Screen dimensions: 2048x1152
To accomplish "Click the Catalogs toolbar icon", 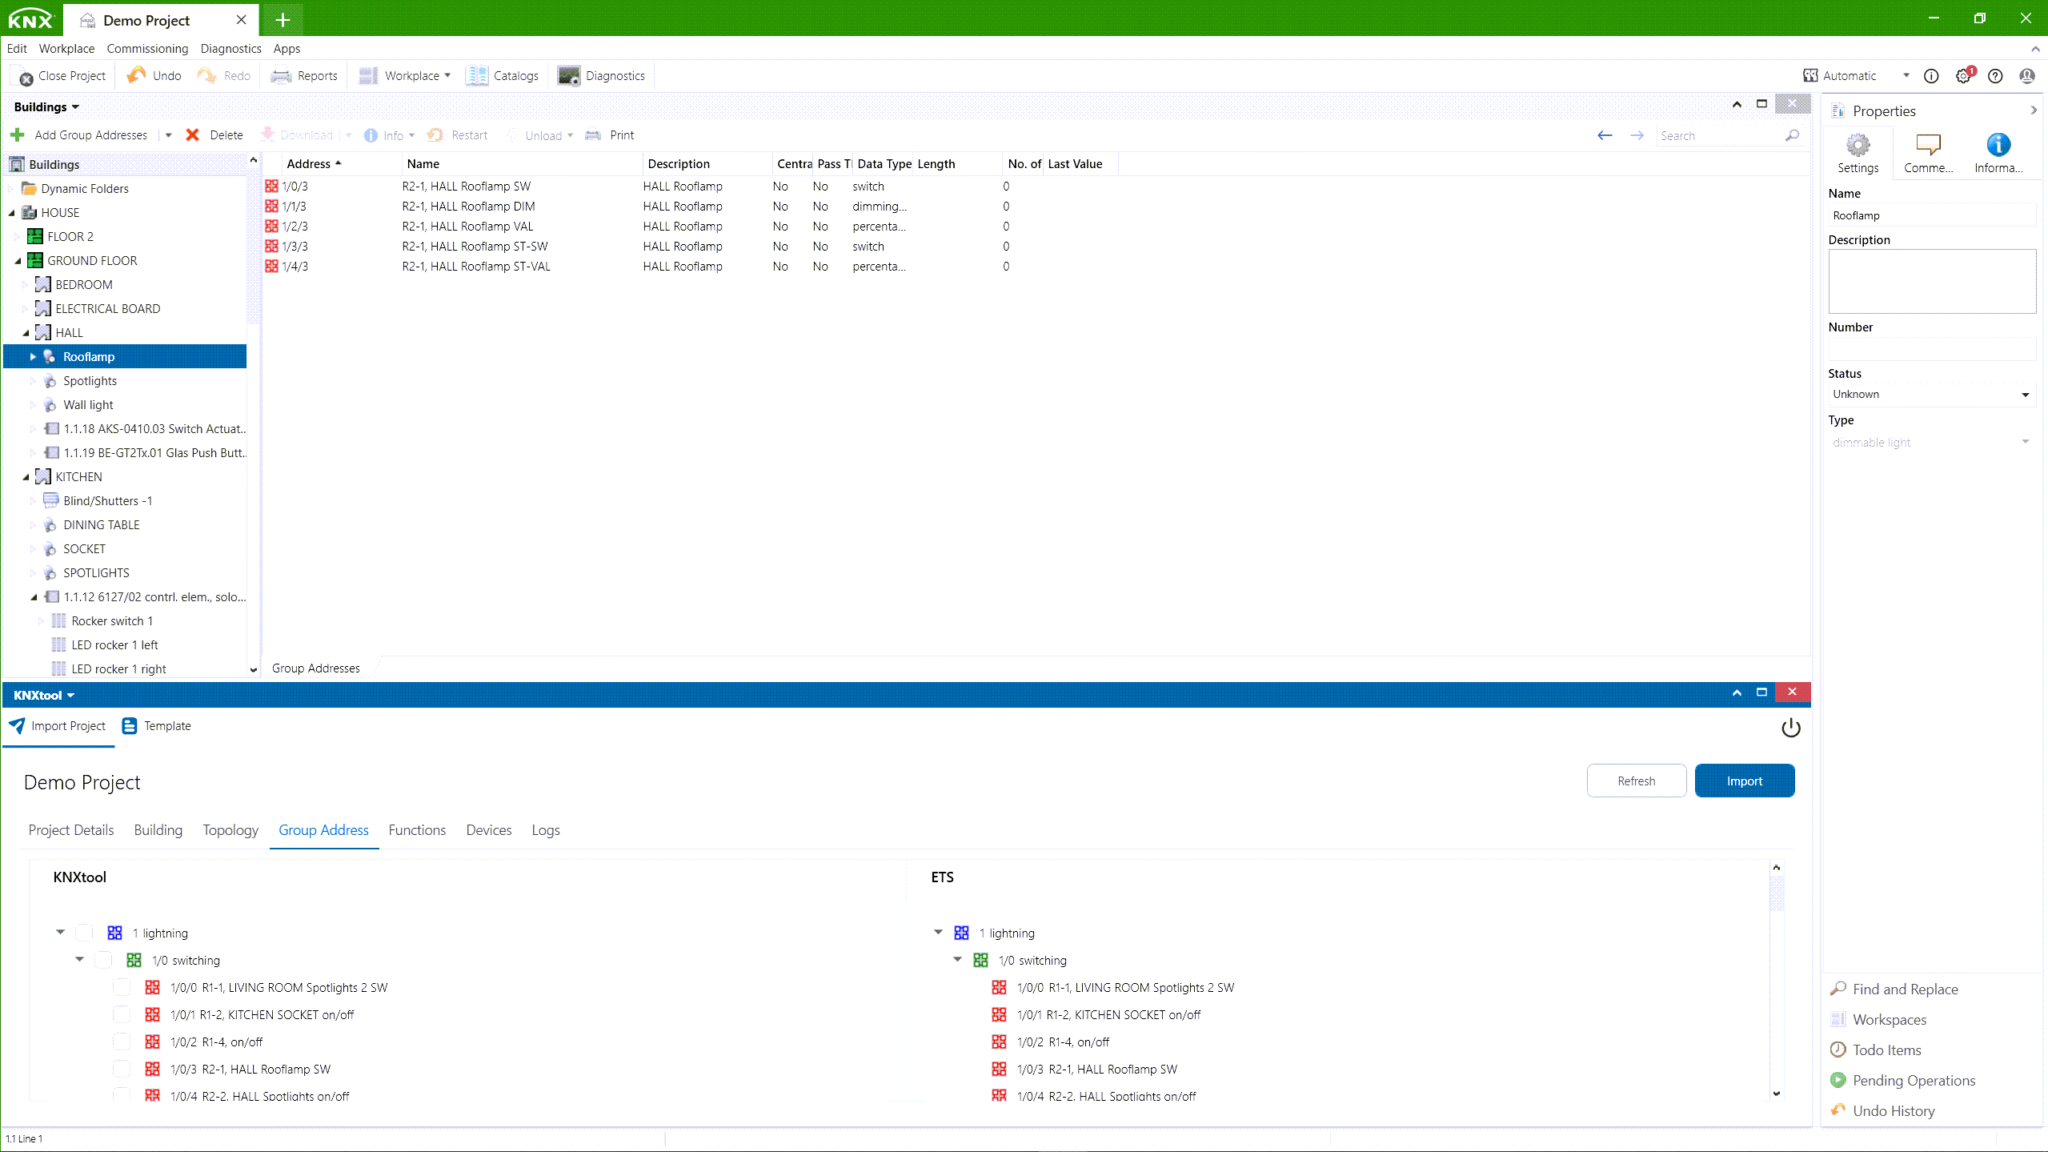I will [477, 76].
